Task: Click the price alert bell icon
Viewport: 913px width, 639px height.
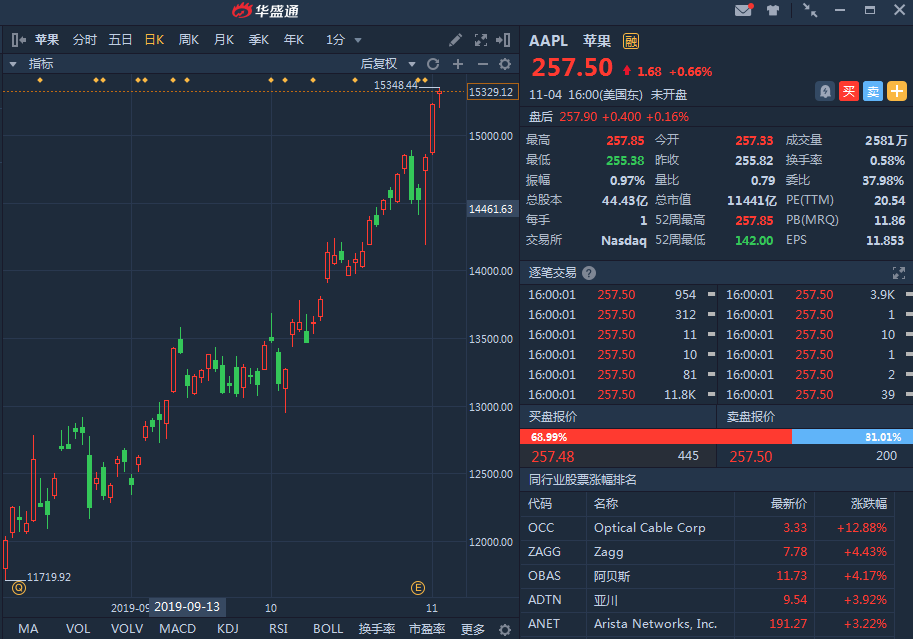Action: 825,91
